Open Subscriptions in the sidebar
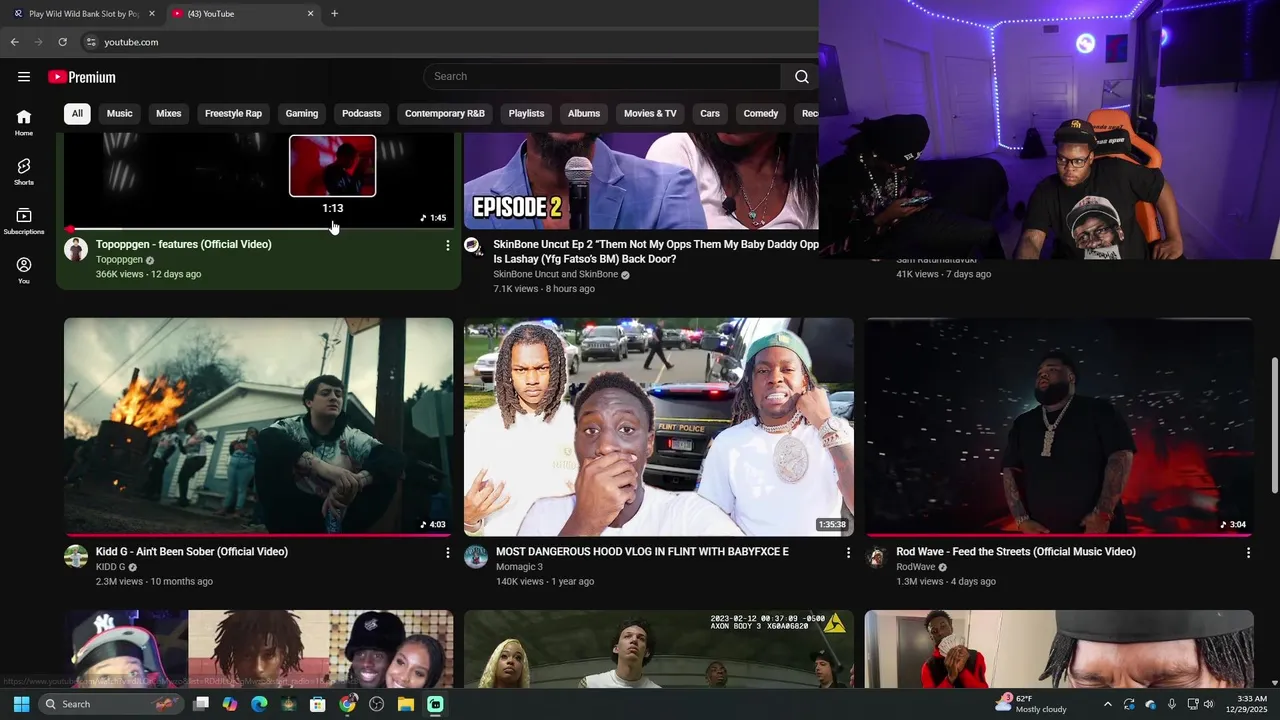This screenshot has height=720, width=1280. click(x=24, y=221)
